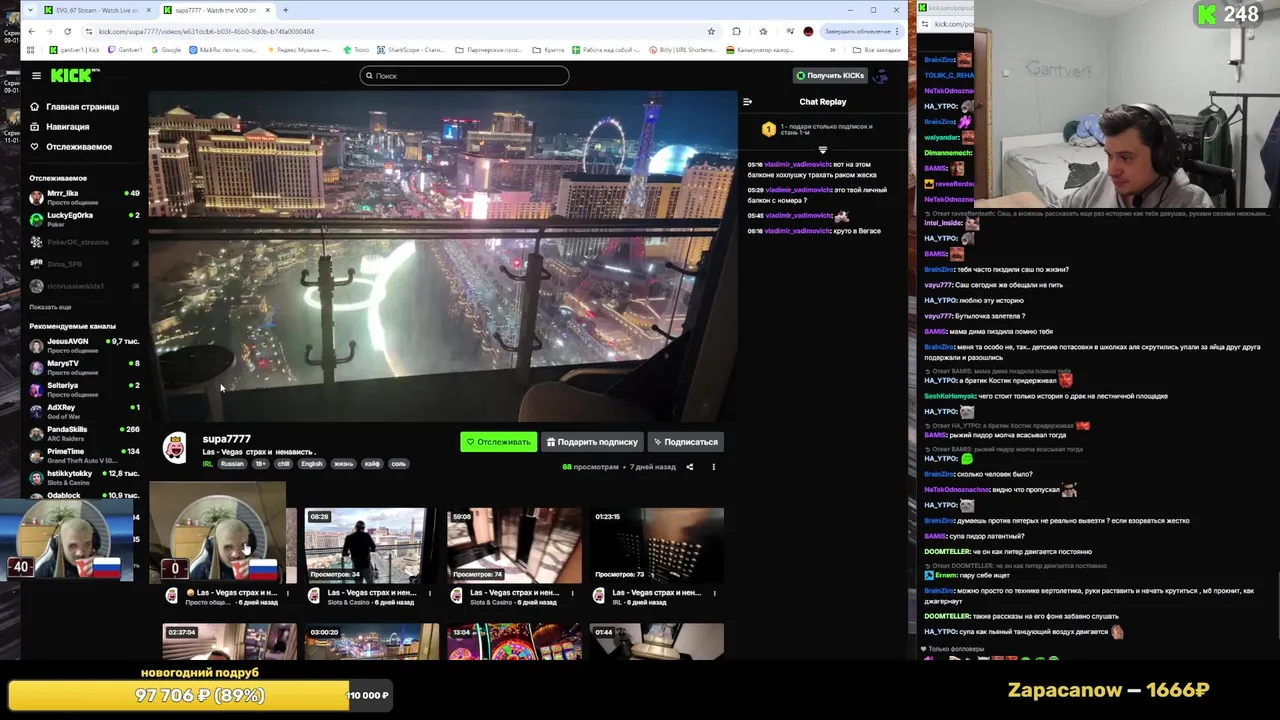Open the 08:28 VOD thumbnail
1280x720 pixels.
tap(371, 545)
